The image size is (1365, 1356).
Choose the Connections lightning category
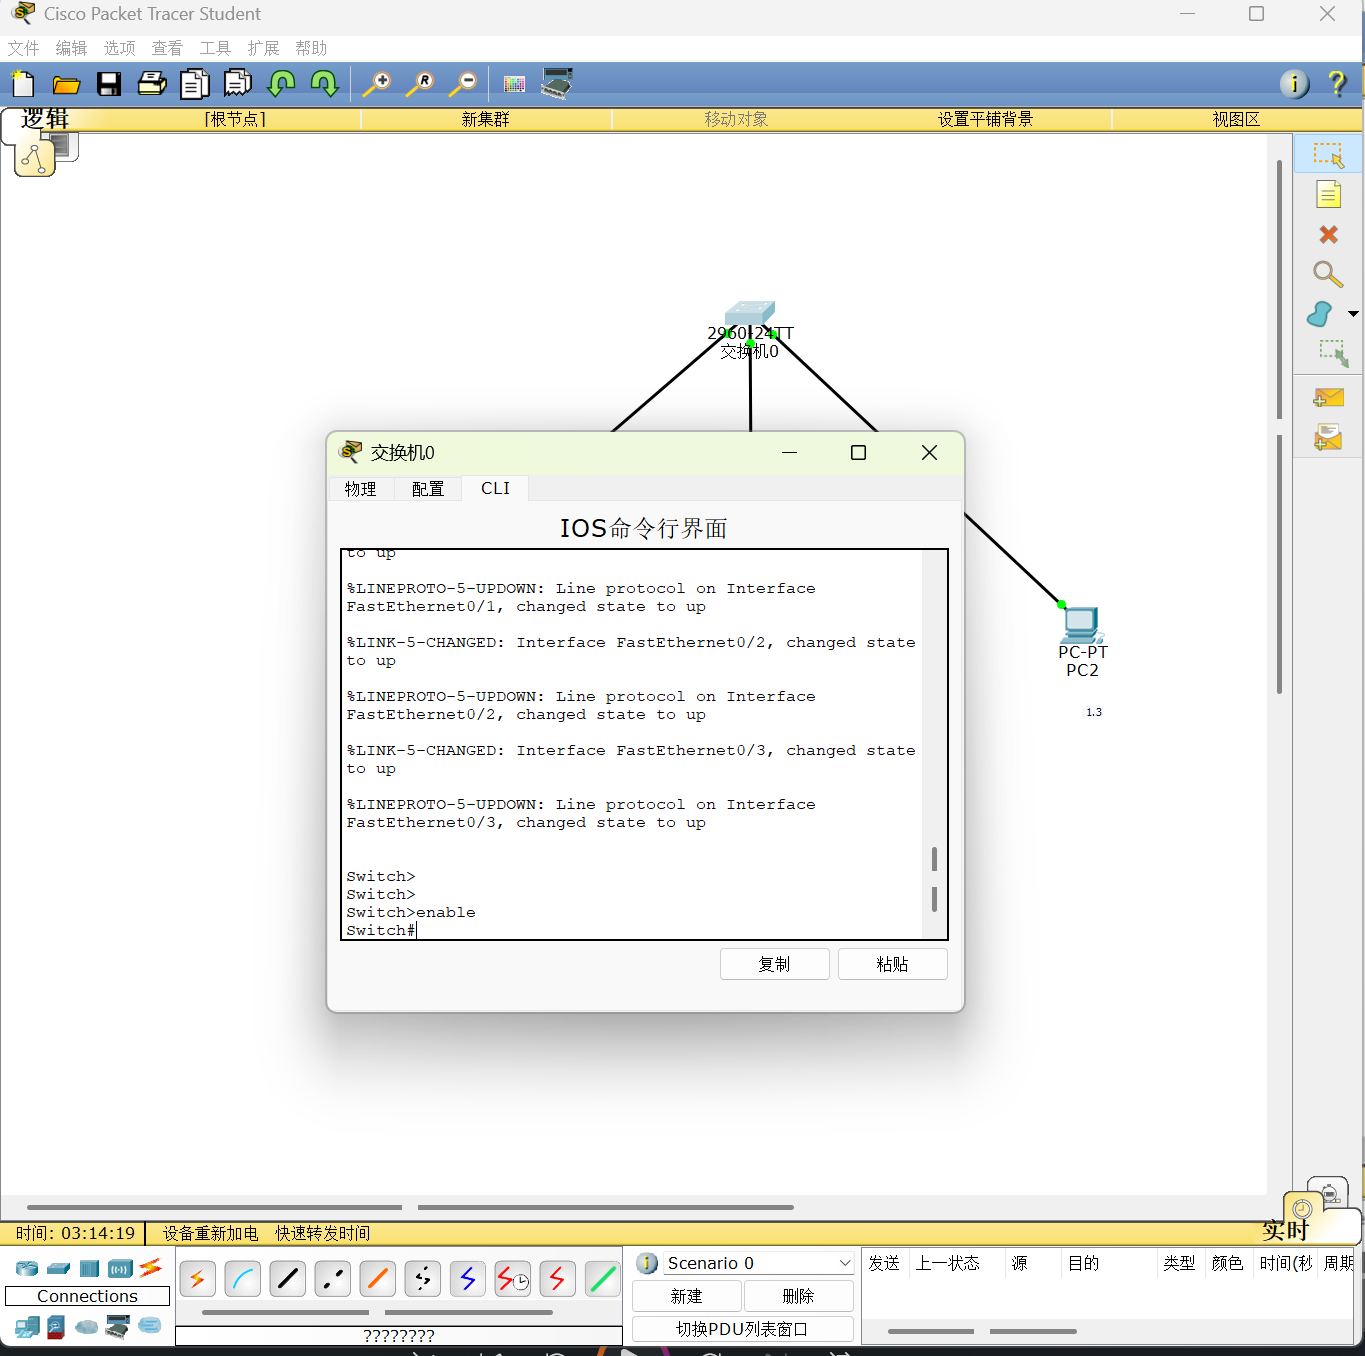(151, 1268)
